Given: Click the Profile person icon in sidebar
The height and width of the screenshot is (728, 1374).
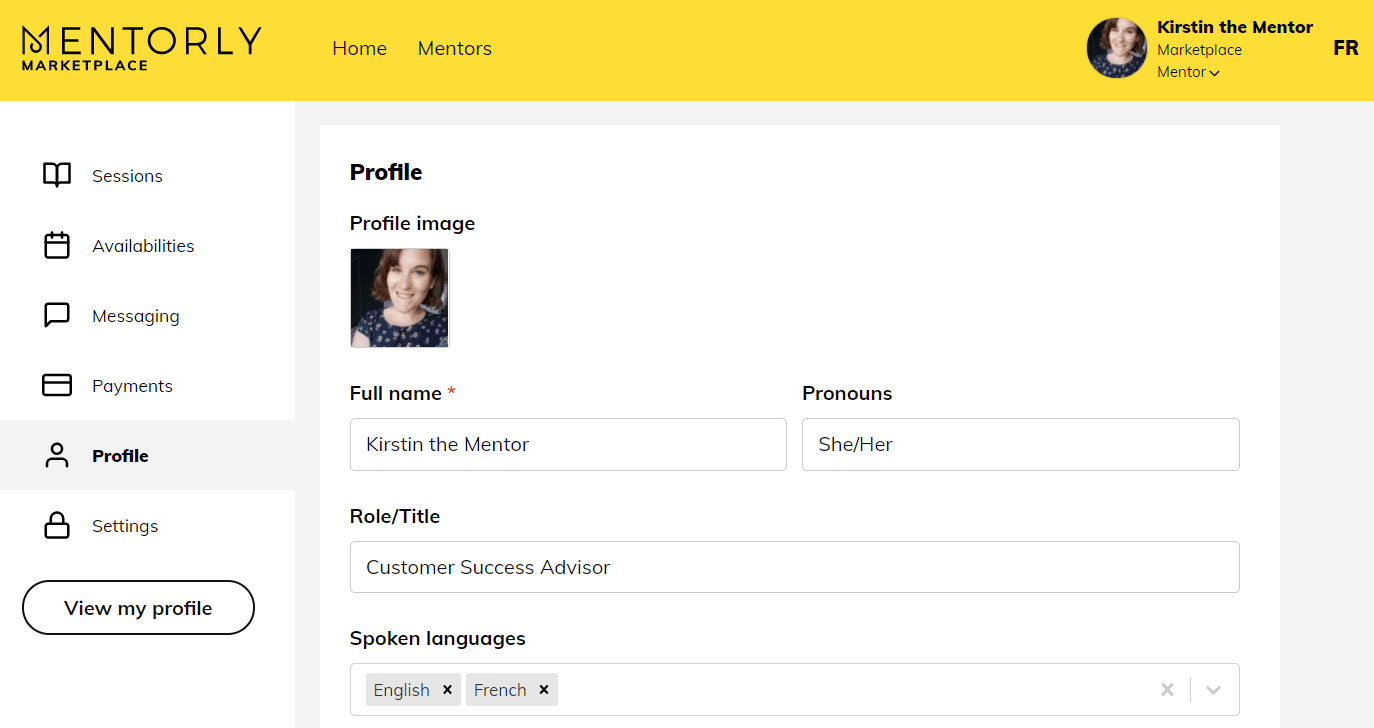Looking at the screenshot, I should [x=57, y=456].
